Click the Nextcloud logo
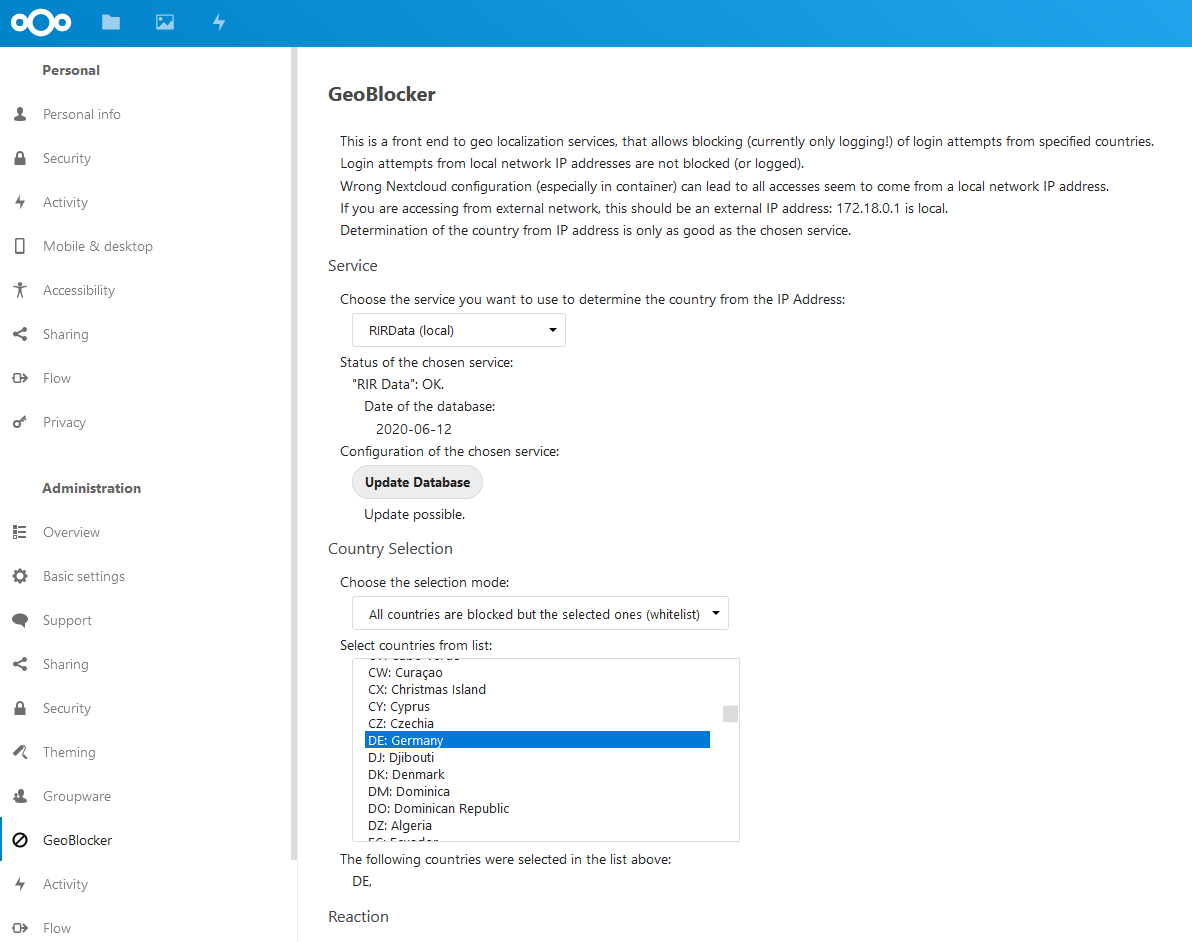Image resolution: width=1192 pixels, height=942 pixels. [x=41, y=23]
